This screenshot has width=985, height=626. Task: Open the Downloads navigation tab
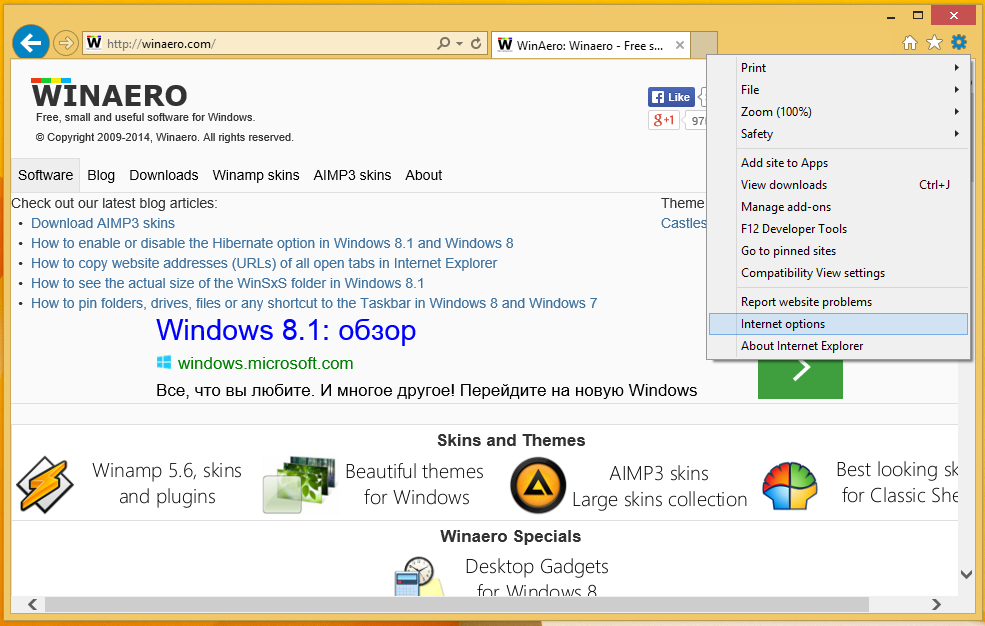click(164, 175)
